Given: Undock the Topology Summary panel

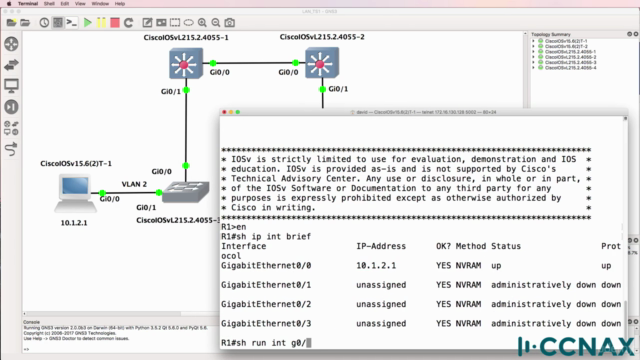Looking at the screenshot, I should (629, 34).
